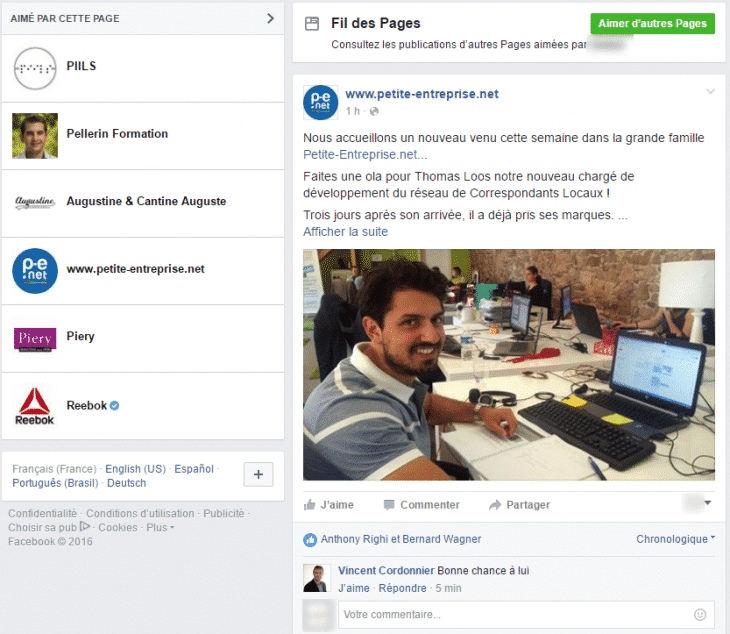Open the post options dropdown arrow
The height and width of the screenshot is (634, 730).
tap(710, 92)
